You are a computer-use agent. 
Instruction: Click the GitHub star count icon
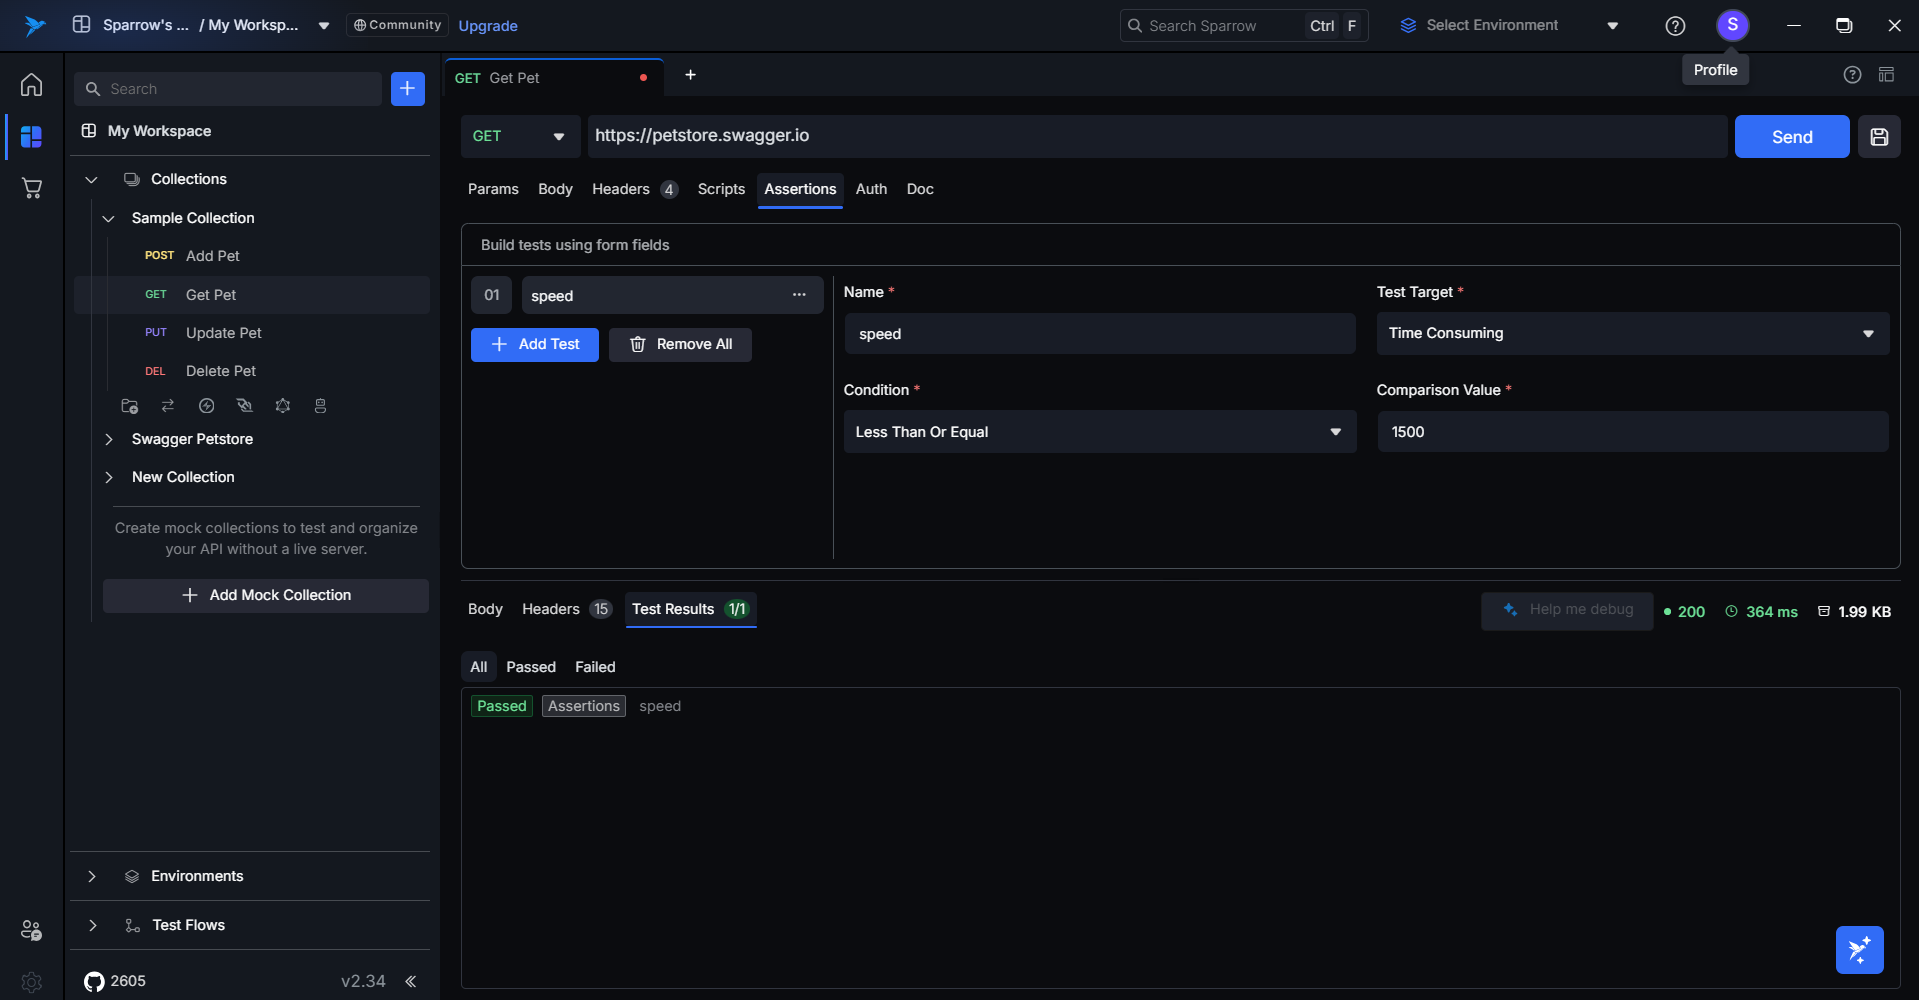(x=95, y=981)
